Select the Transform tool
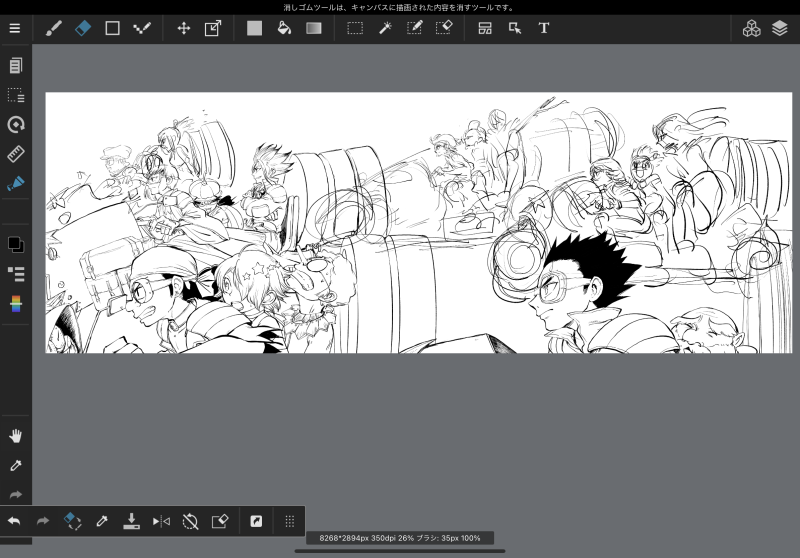This screenshot has height=558, width=800. coord(213,28)
